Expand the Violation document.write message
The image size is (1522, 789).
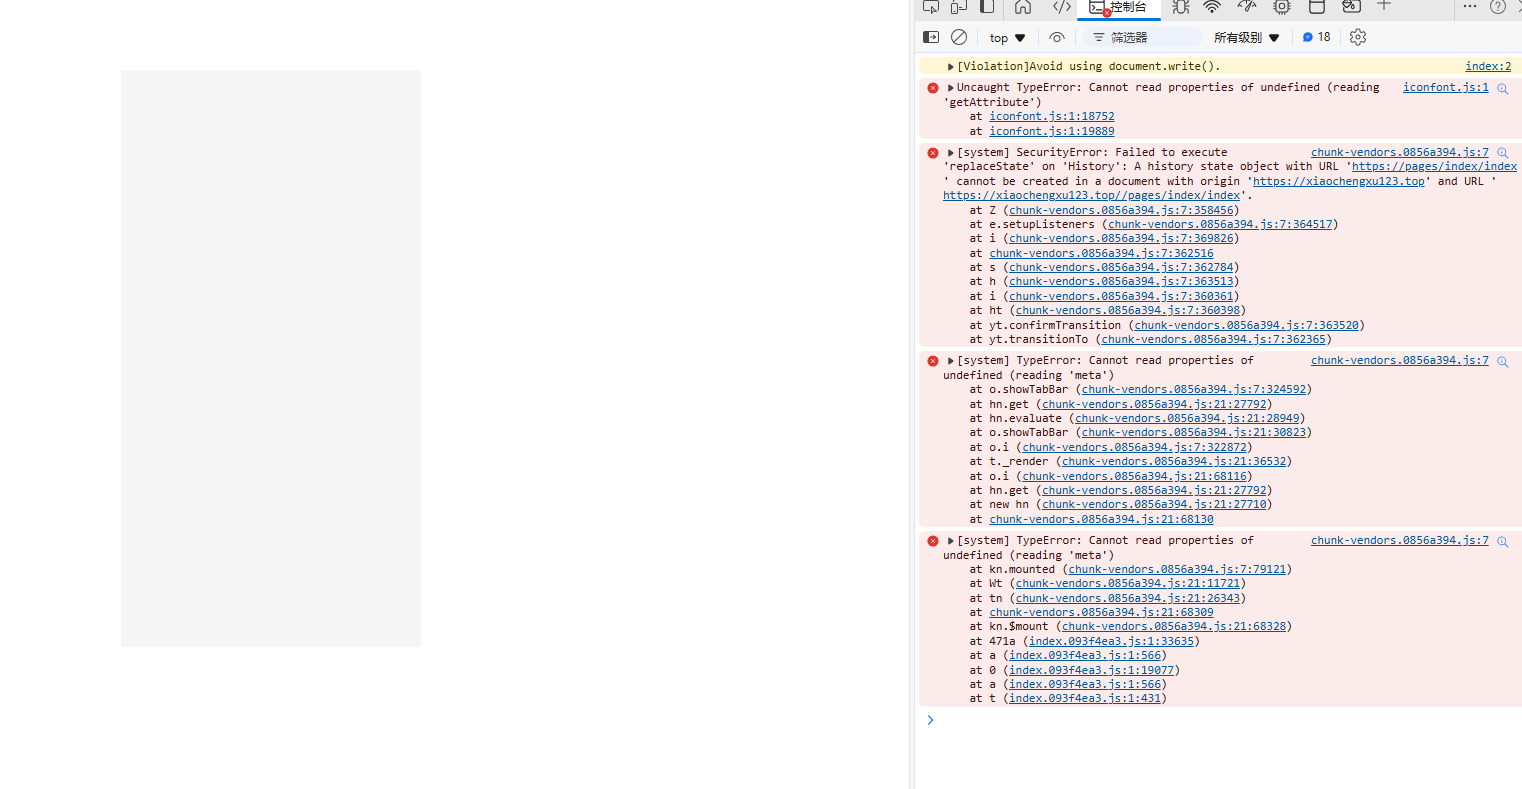click(x=951, y=67)
